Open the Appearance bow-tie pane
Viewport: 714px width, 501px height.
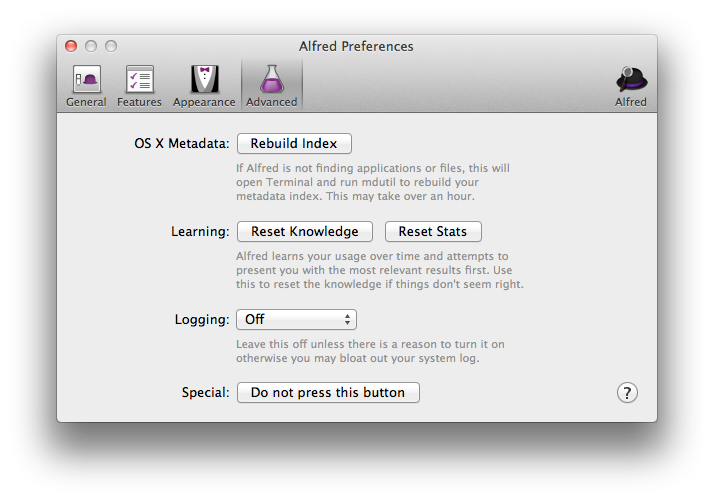(x=204, y=86)
